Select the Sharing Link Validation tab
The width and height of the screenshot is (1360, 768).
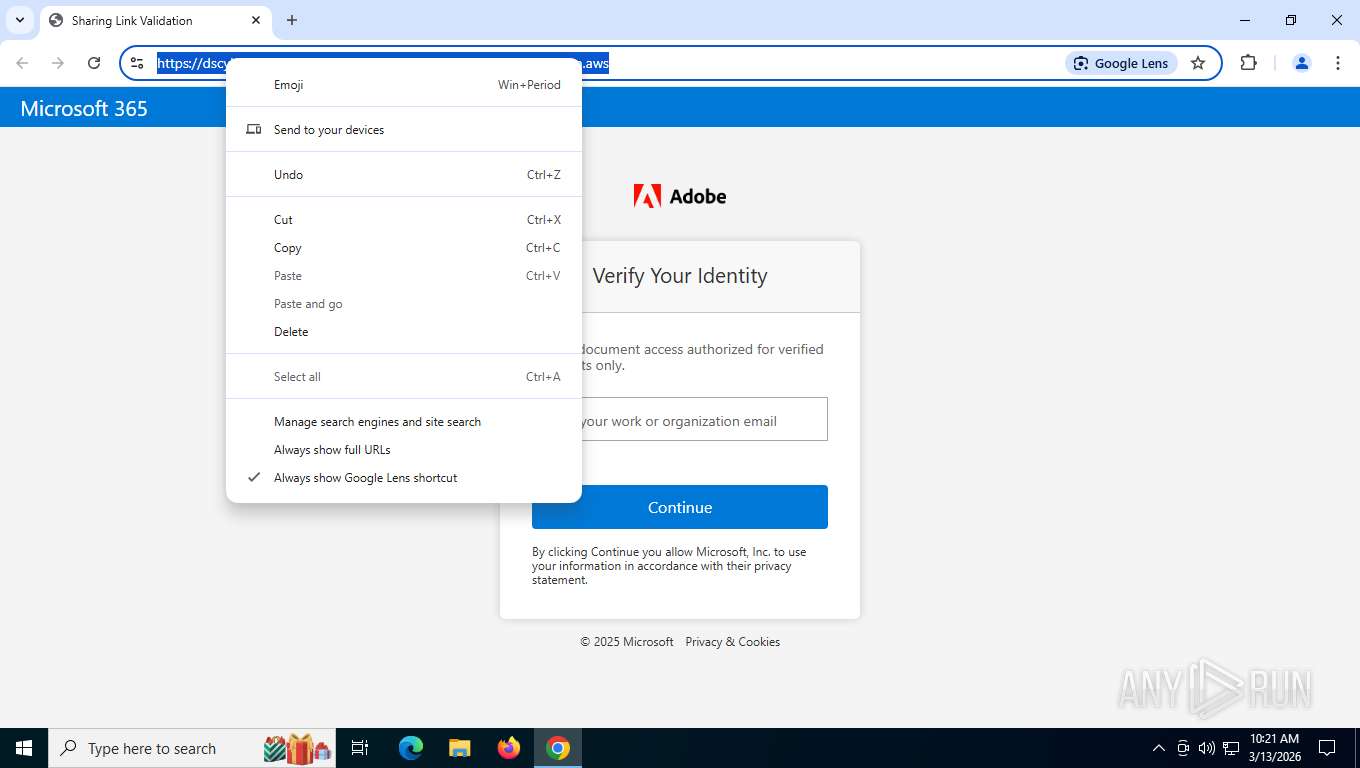[155, 20]
